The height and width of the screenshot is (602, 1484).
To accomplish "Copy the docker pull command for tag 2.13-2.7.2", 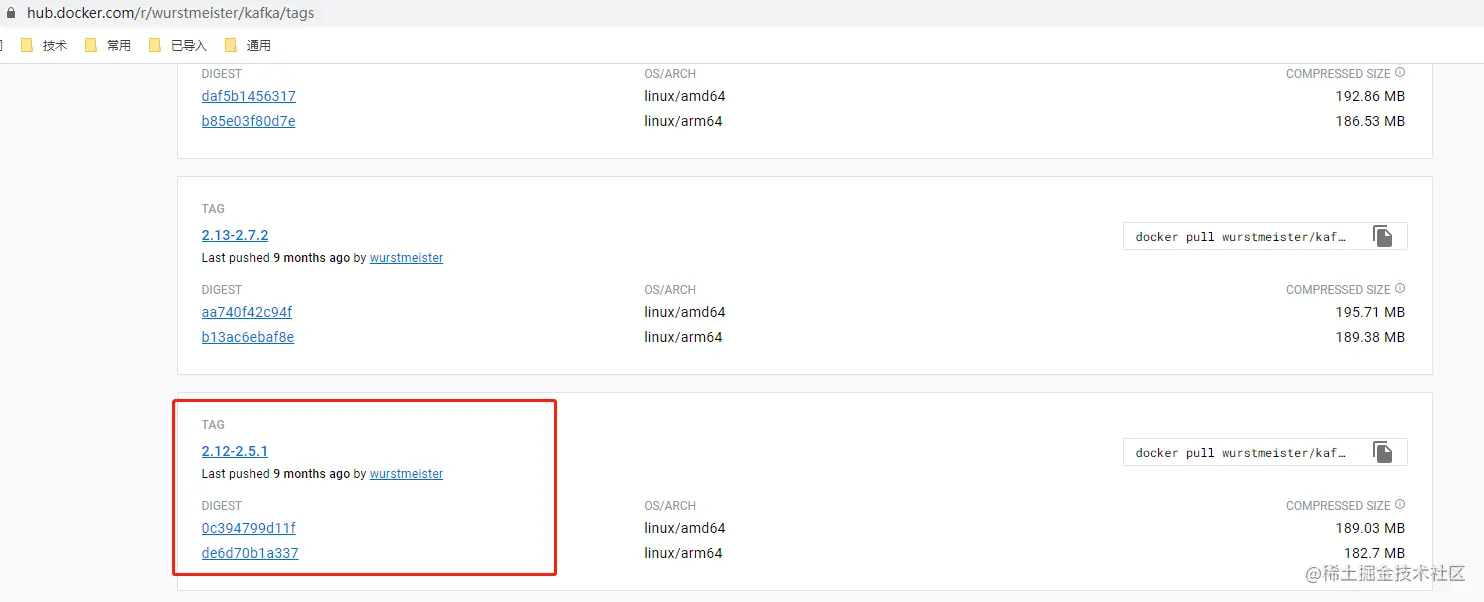I will coord(1382,237).
